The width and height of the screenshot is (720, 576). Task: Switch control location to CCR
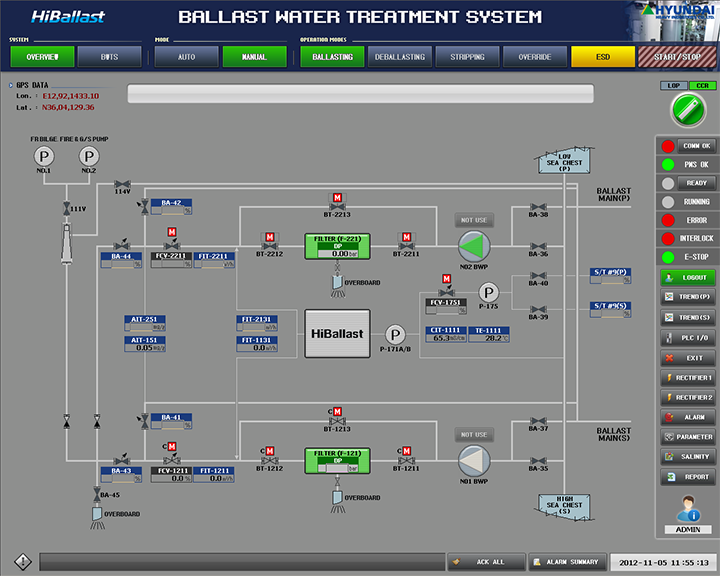[703, 85]
